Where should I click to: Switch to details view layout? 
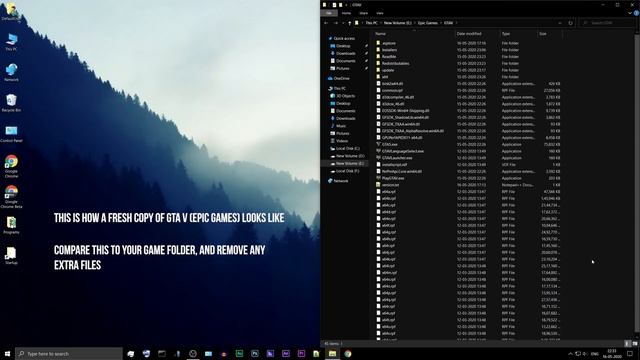[628, 344]
